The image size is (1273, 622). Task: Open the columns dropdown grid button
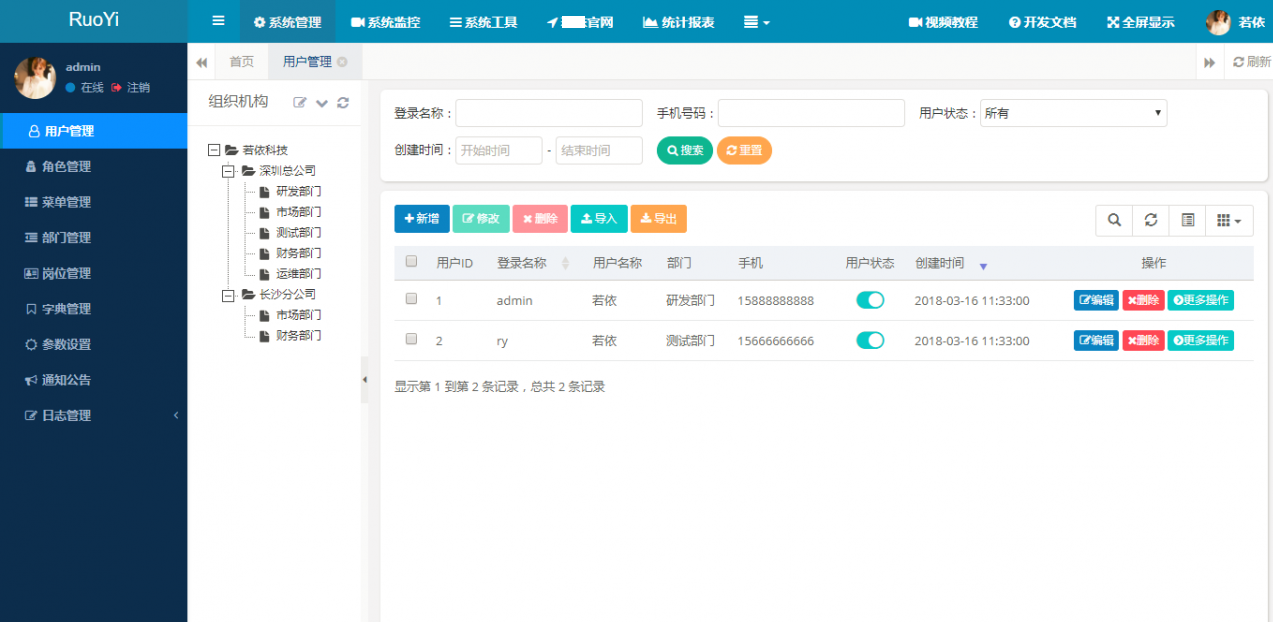[x=1229, y=220]
